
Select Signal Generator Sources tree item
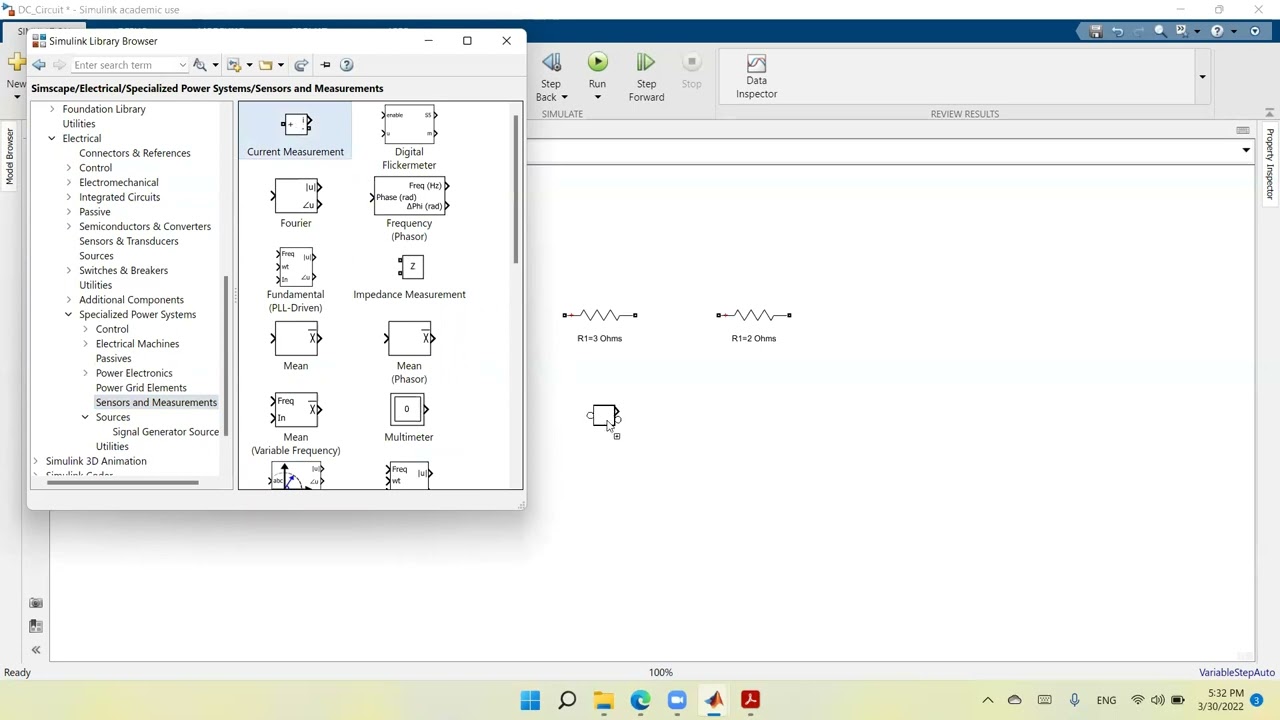(165, 432)
